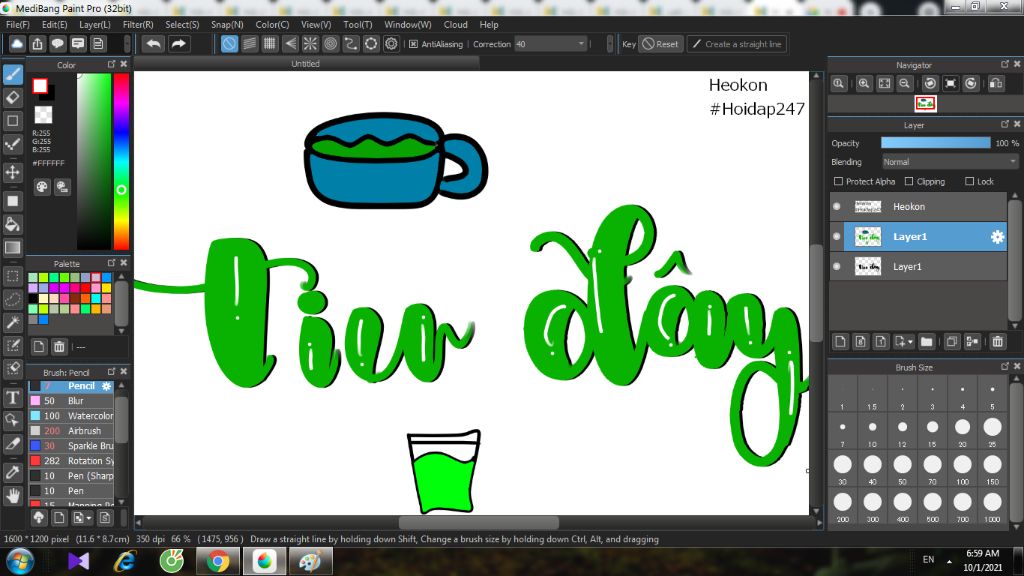Rotate canvas left in Navigator

930,84
